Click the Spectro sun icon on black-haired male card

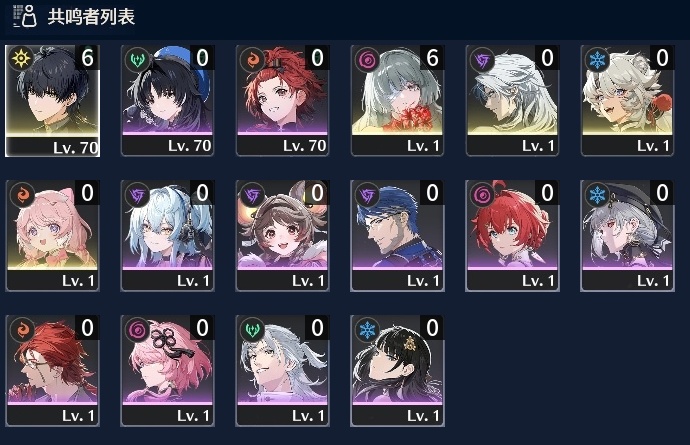(x=21, y=58)
